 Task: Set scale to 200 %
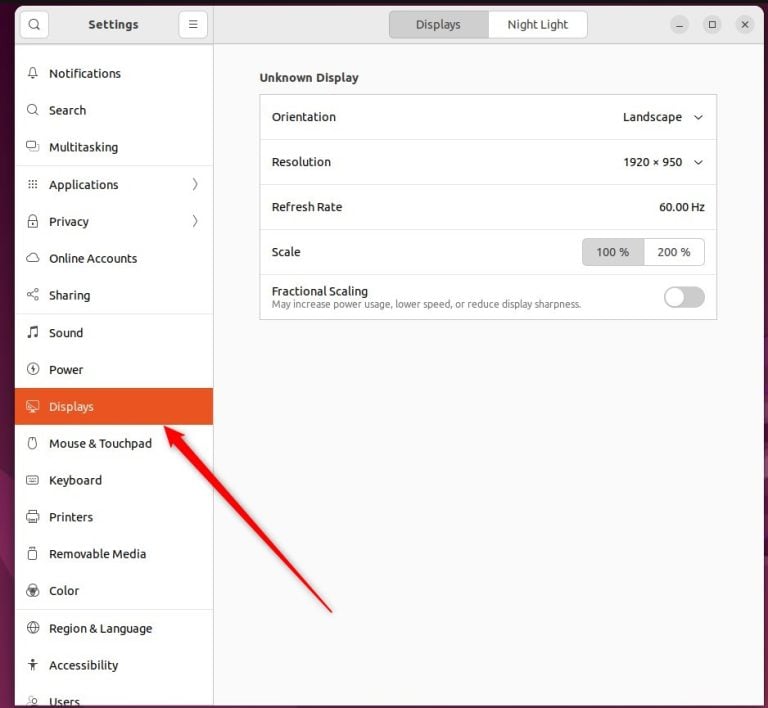(674, 252)
